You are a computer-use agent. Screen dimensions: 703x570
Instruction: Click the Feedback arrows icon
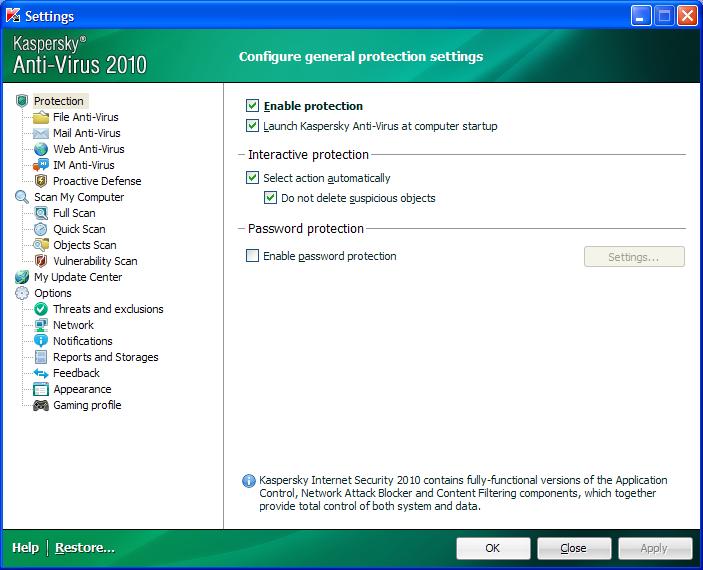[41, 373]
